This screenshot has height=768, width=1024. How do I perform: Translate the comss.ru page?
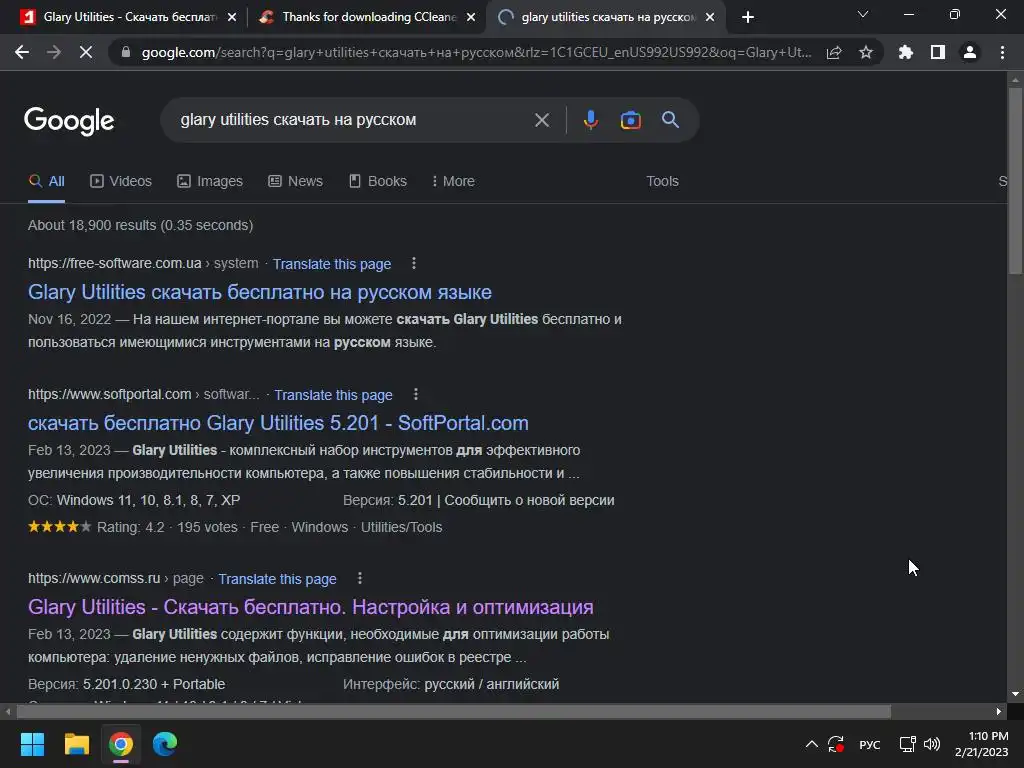pyautogui.click(x=277, y=579)
